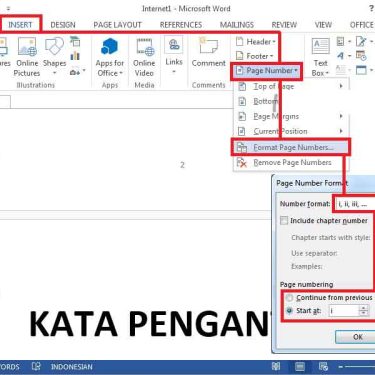375x375 pixels.
Task: Insert a new Comment
Action: pyautogui.click(x=209, y=52)
